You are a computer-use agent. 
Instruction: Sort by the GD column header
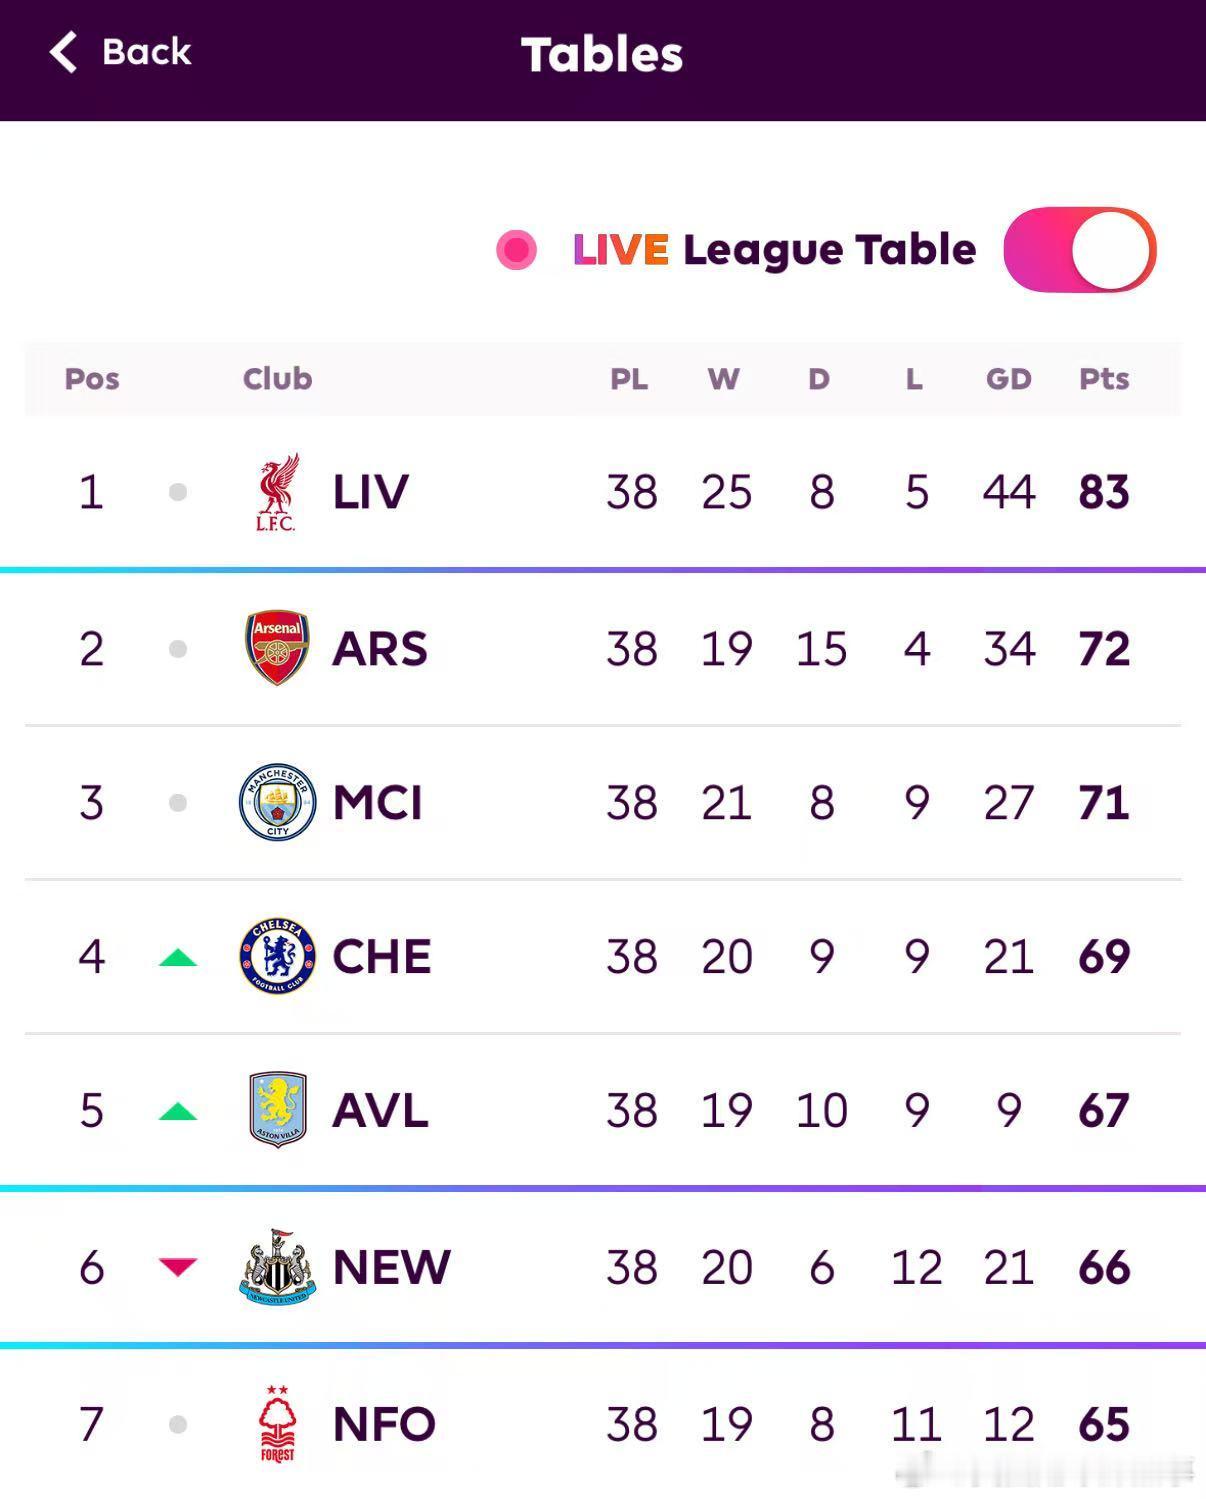point(1008,379)
